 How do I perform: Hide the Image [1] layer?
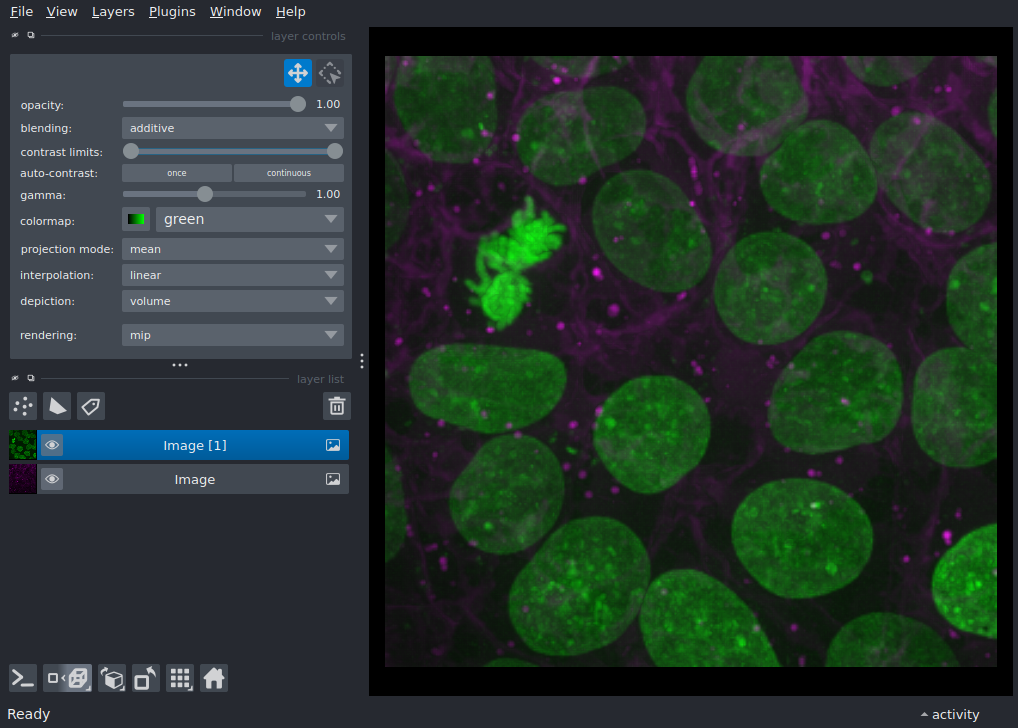pos(52,445)
